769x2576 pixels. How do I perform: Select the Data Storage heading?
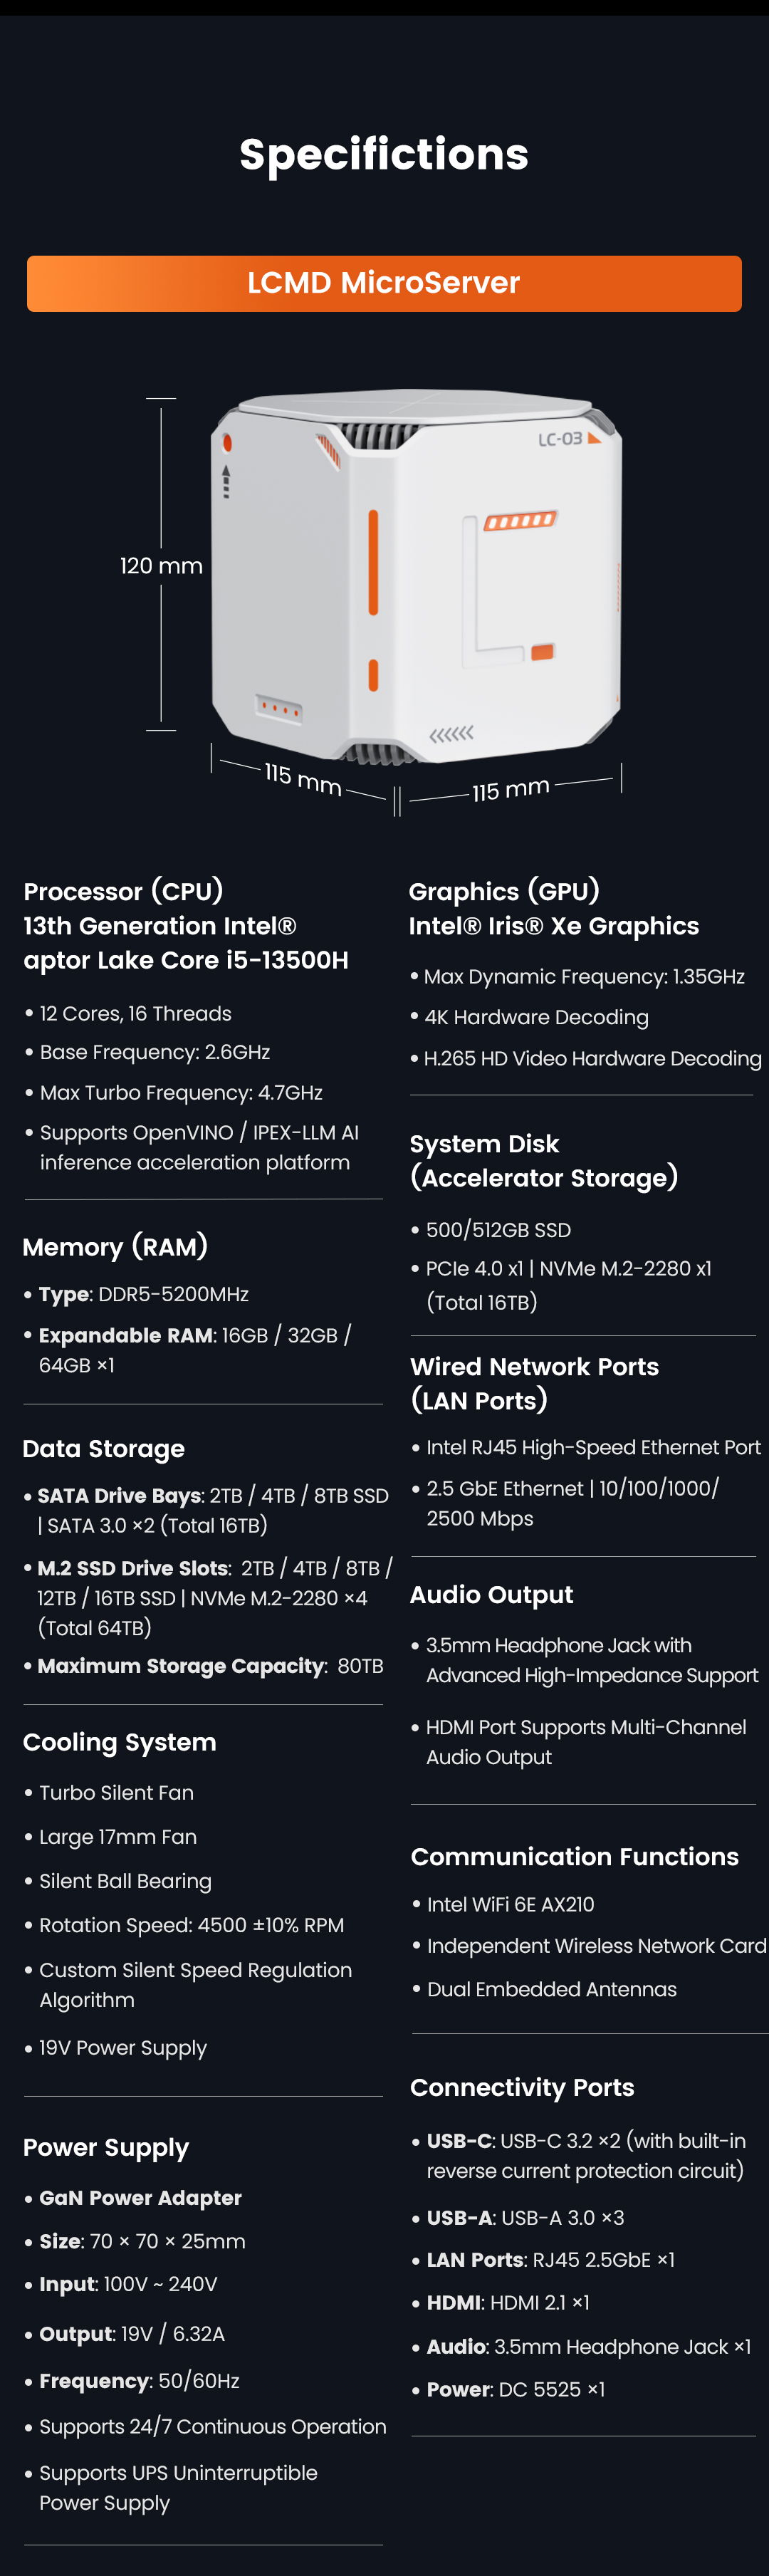[104, 1448]
